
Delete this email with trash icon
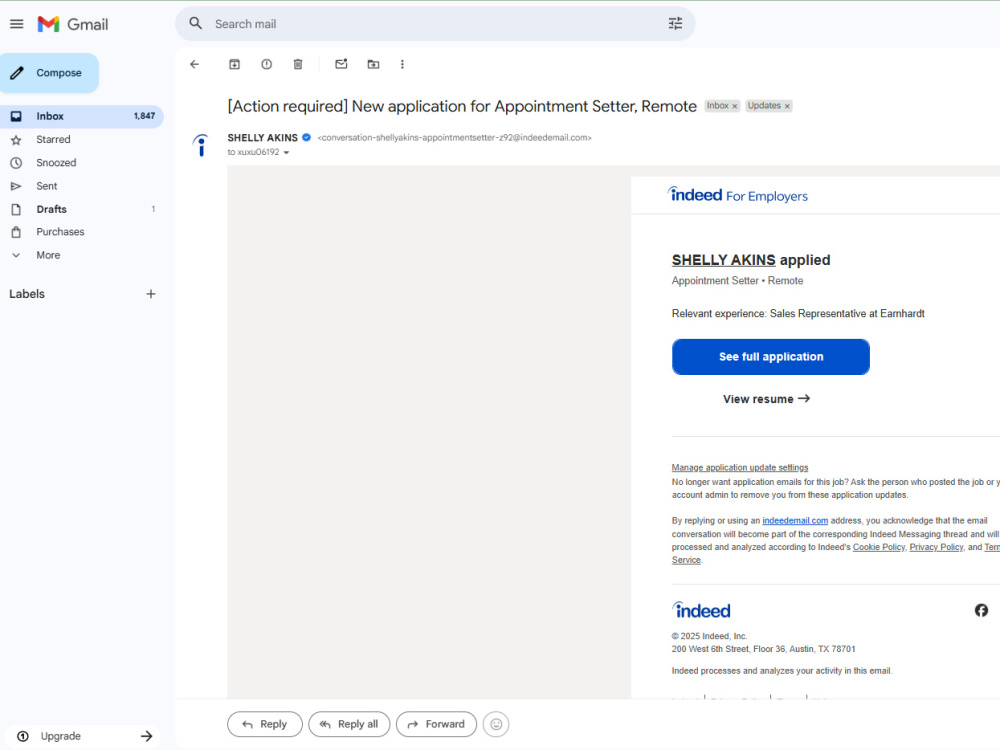click(x=298, y=64)
